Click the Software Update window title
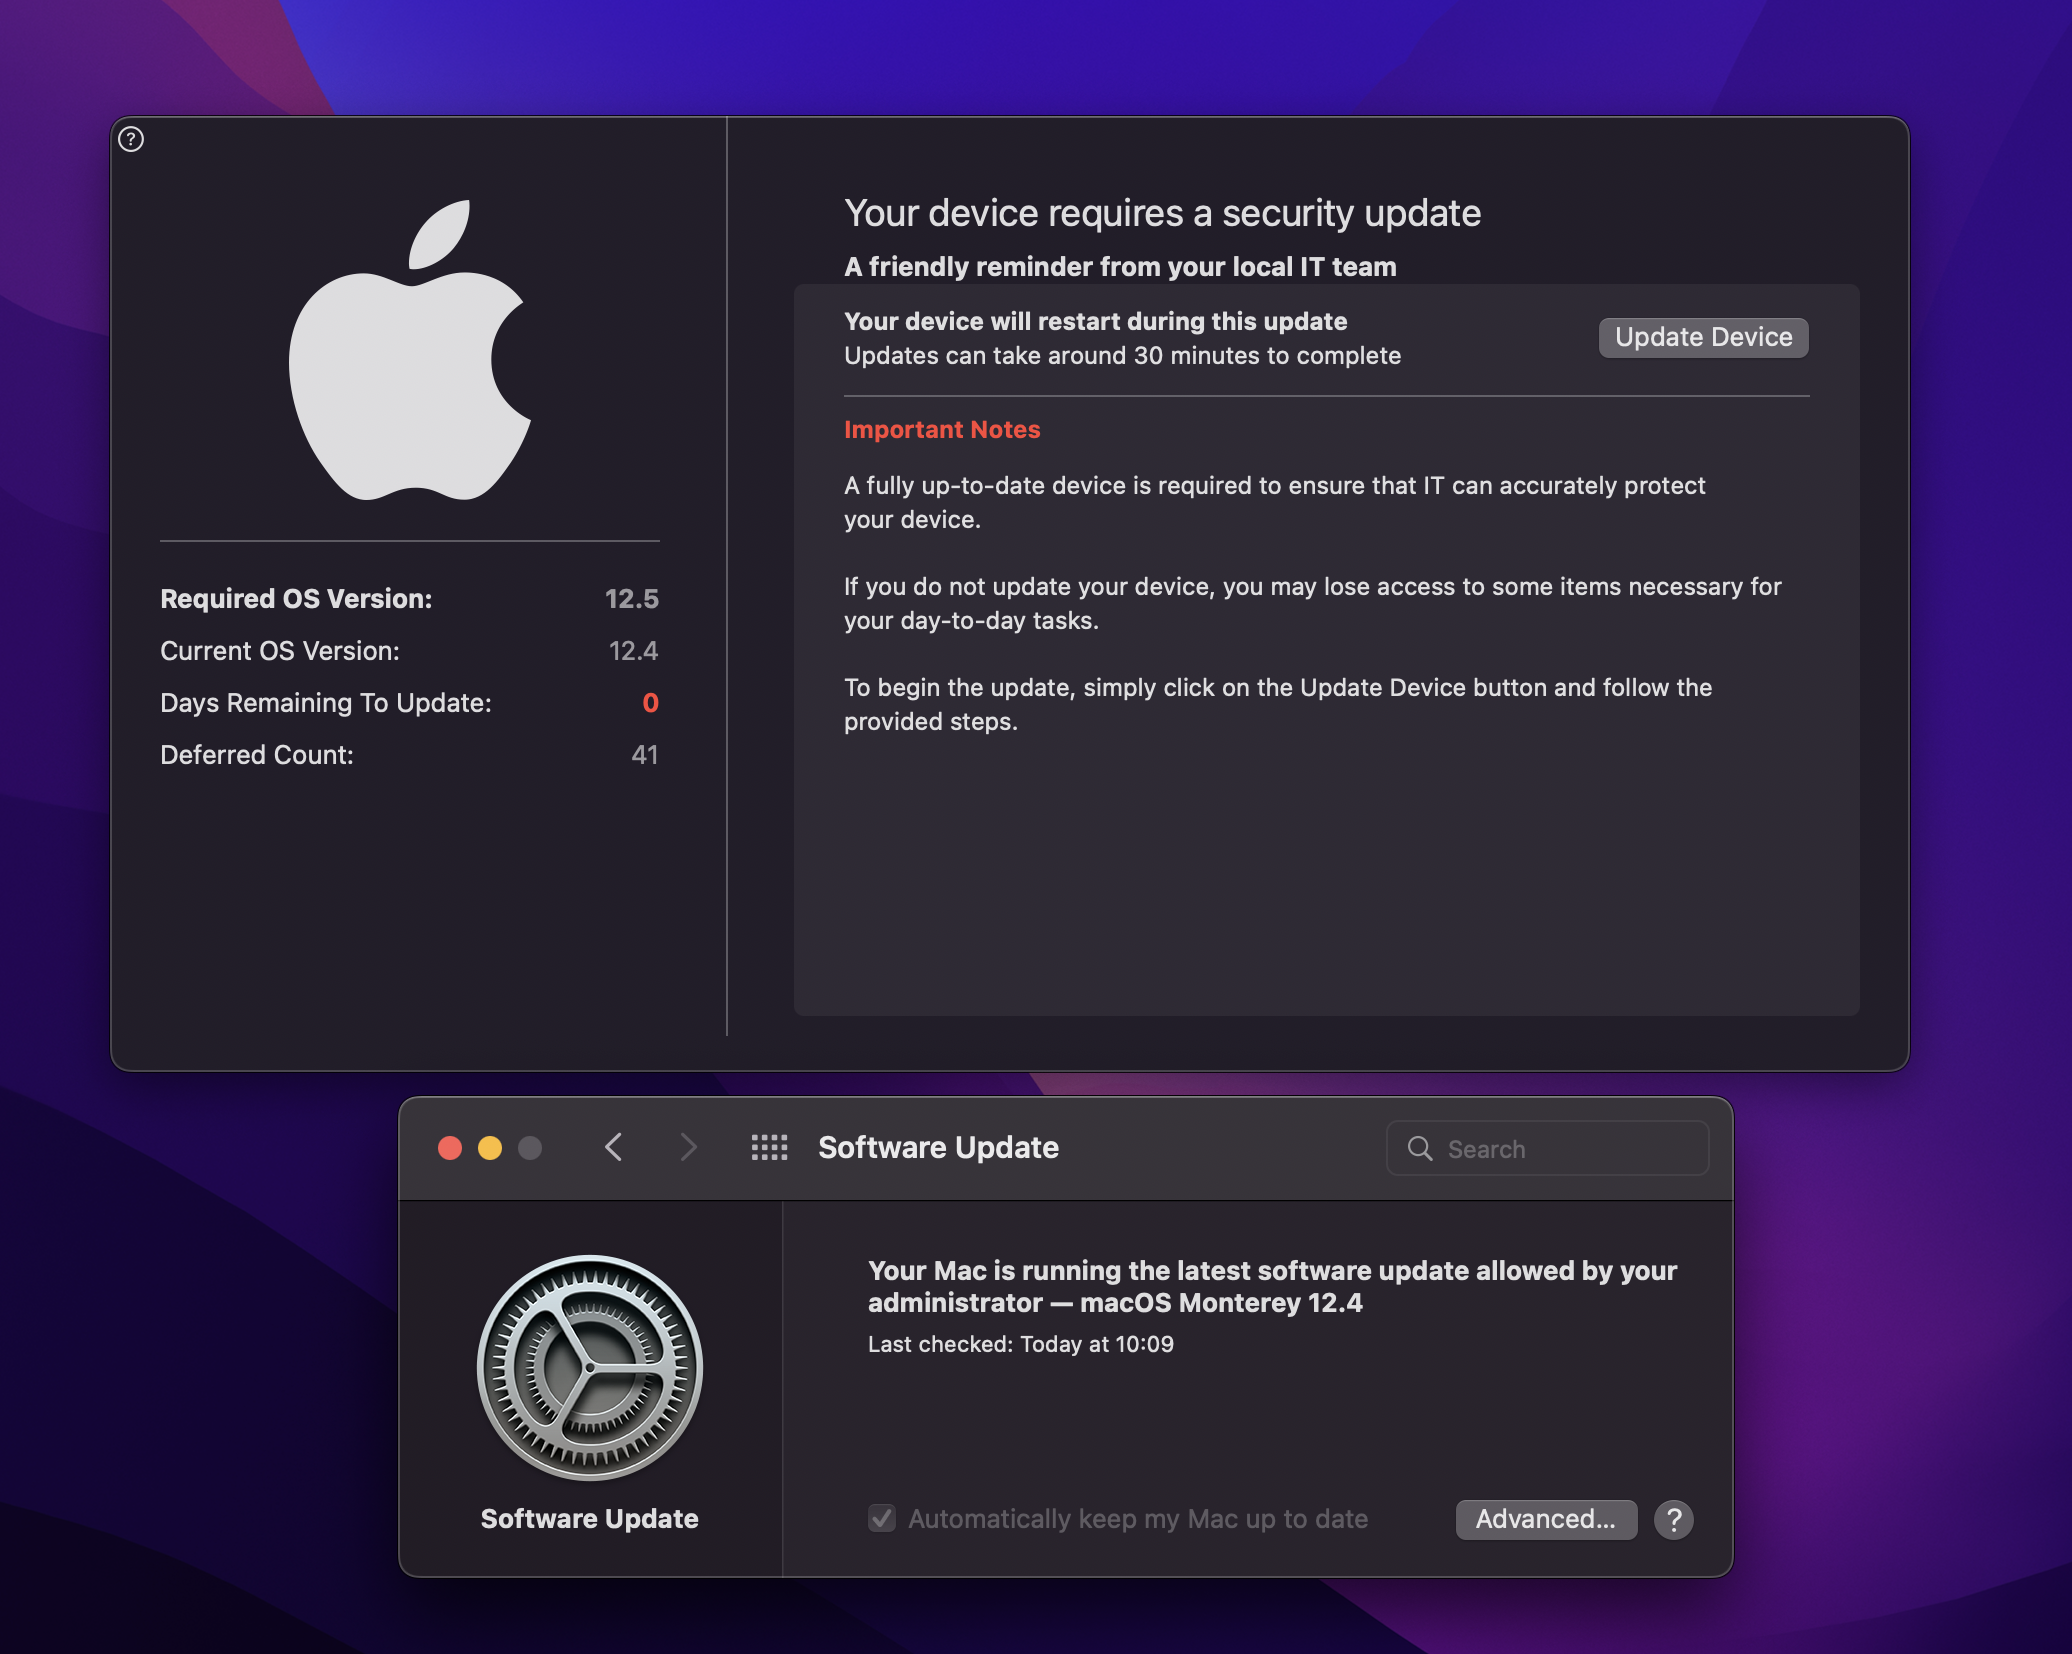The image size is (2072, 1654). point(938,1147)
